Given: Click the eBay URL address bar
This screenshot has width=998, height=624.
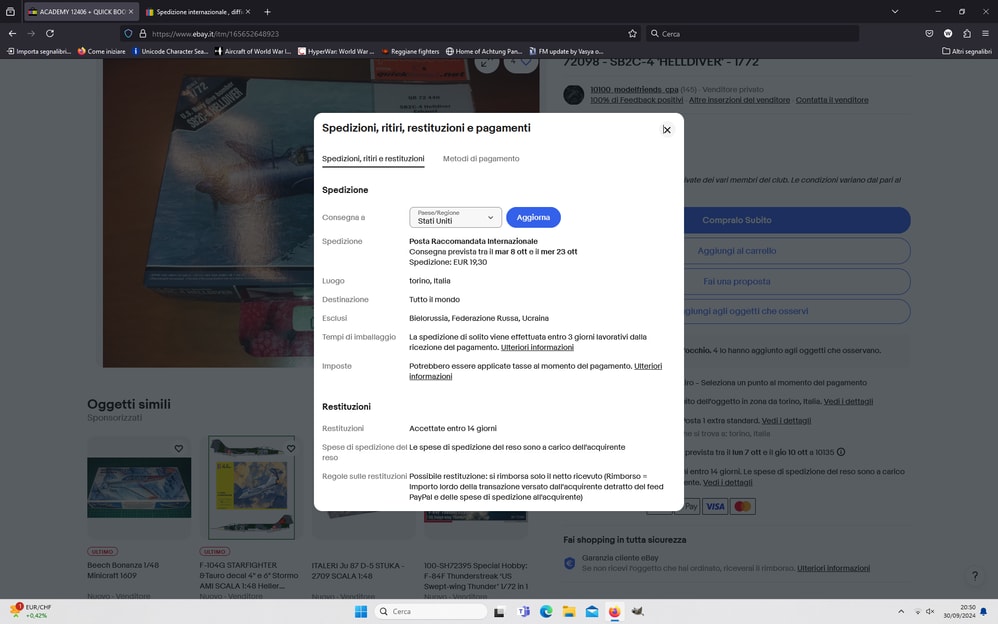Looking at the screenshot, I should click(382, 34).
